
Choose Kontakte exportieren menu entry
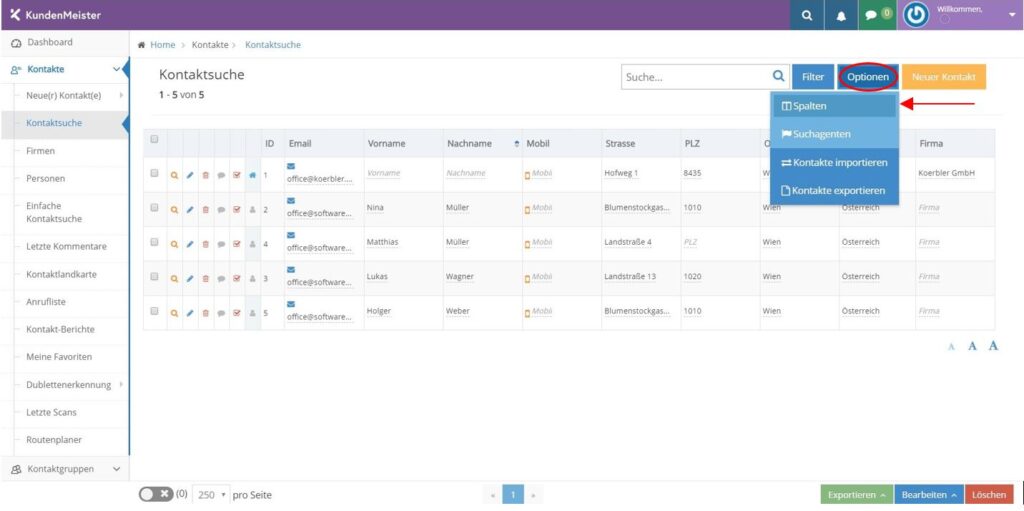point(834,191)
